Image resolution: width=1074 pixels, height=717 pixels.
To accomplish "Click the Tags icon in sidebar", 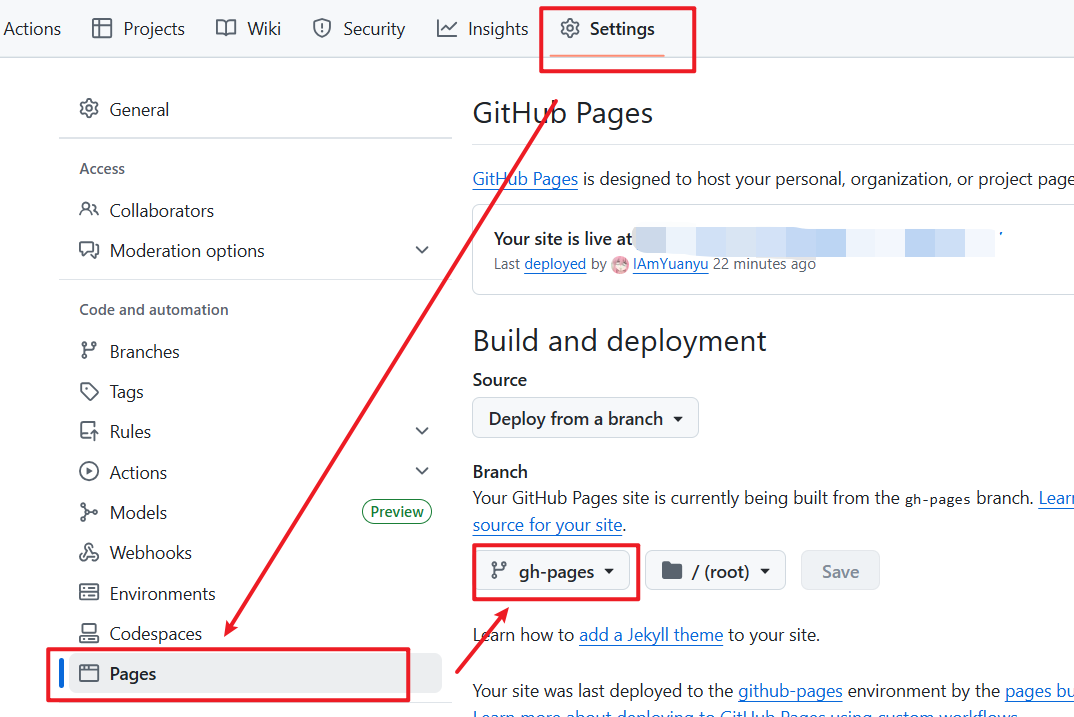I will [x=89, y=392].
